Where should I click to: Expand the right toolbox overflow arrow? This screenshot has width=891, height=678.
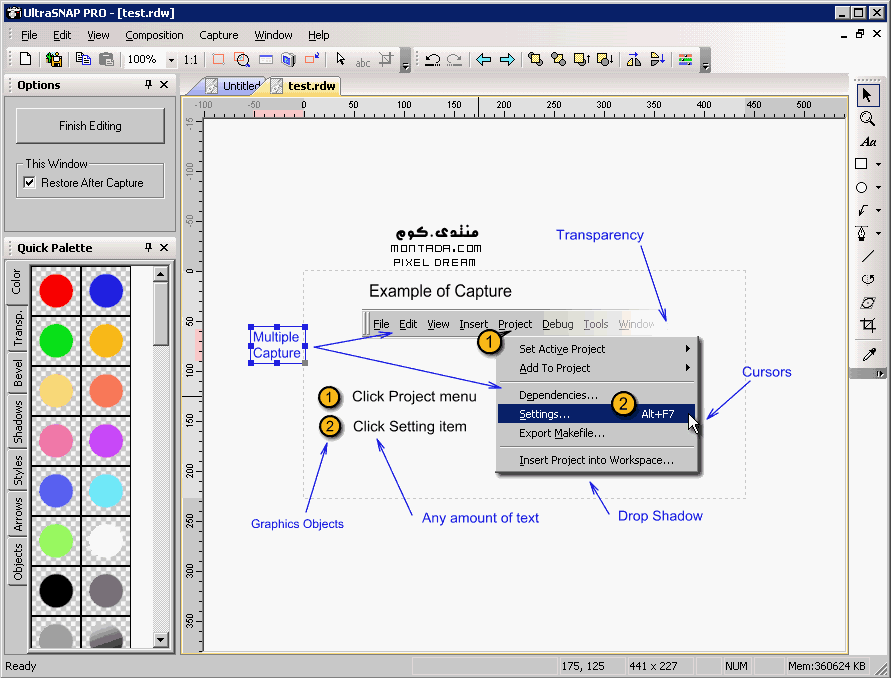tap(880, 373)
